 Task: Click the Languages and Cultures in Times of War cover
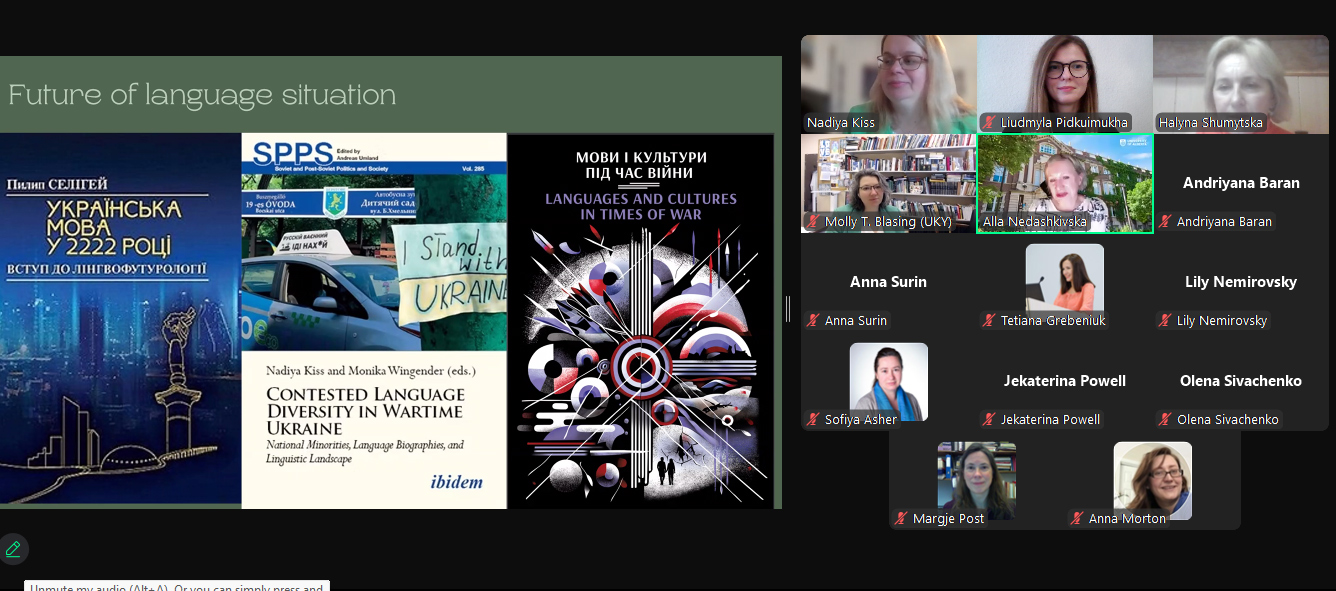pos(641,320)
